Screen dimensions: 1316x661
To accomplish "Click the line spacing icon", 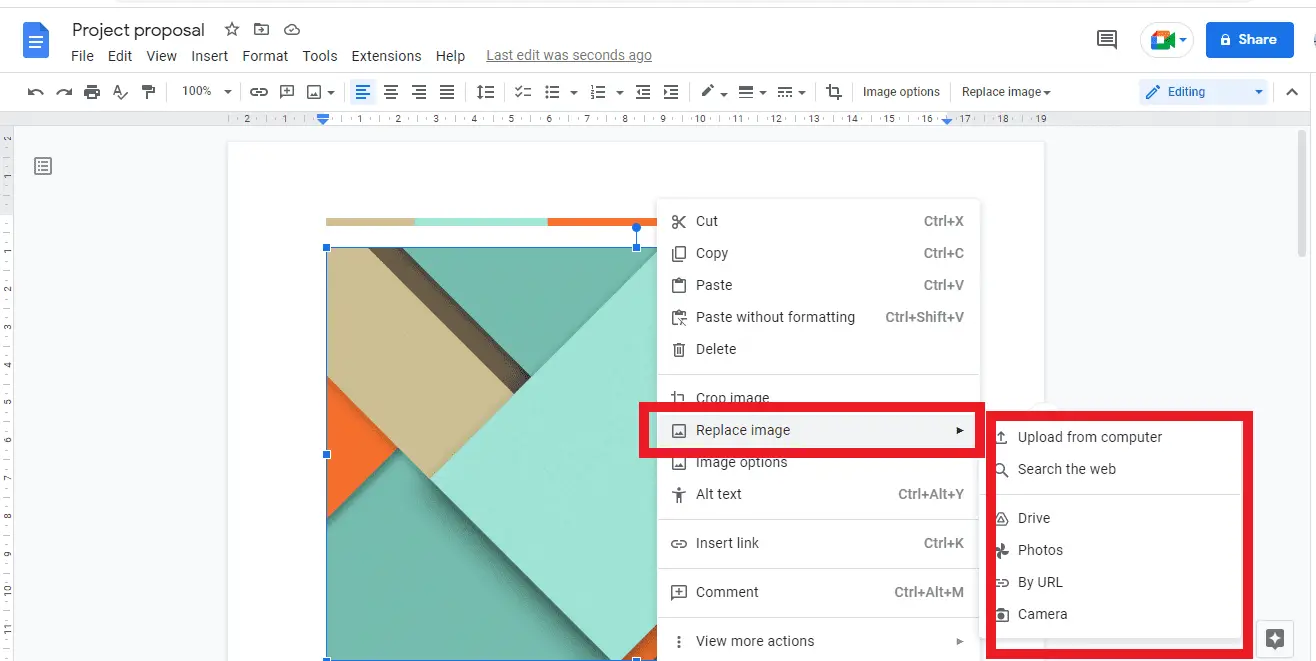I will click(x=486, y=91).
